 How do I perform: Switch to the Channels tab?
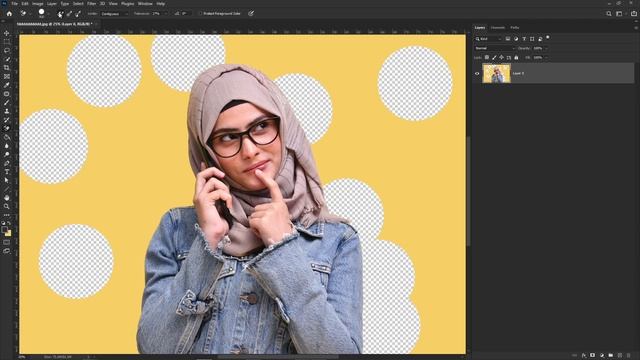(498, 28)
